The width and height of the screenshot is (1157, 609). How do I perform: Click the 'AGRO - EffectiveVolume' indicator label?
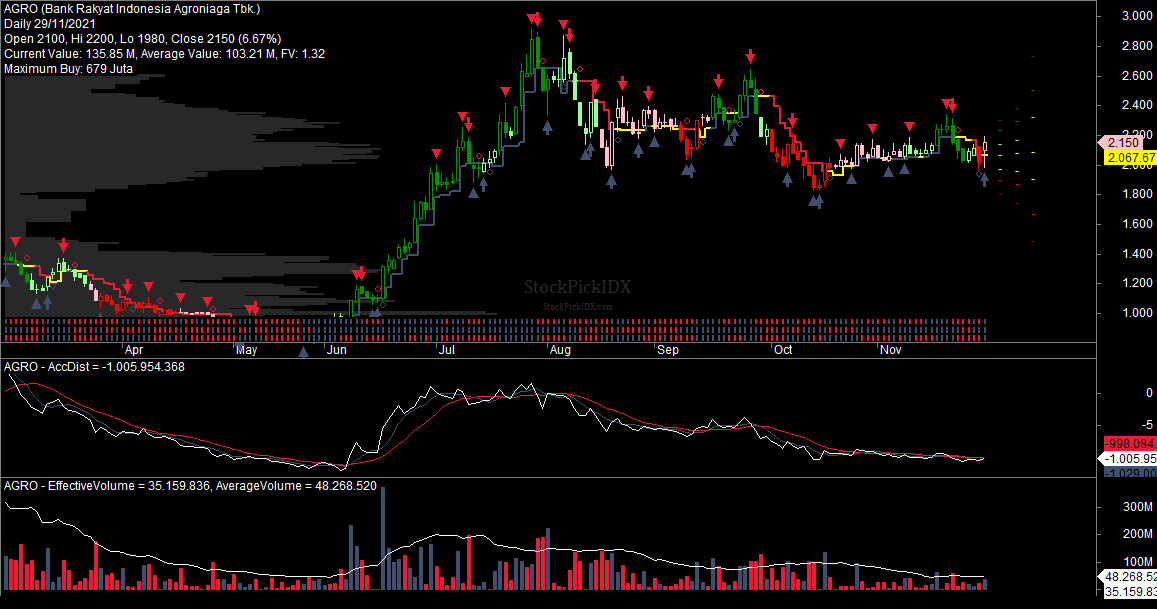190,486
